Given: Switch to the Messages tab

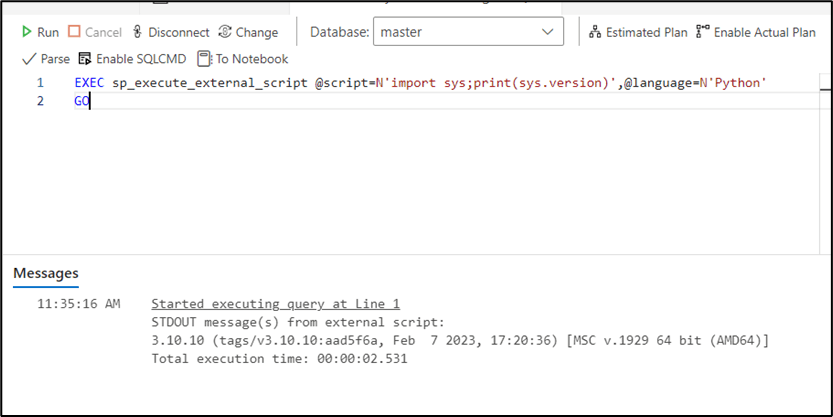Looking at the screenshot, I should point(45,272).
